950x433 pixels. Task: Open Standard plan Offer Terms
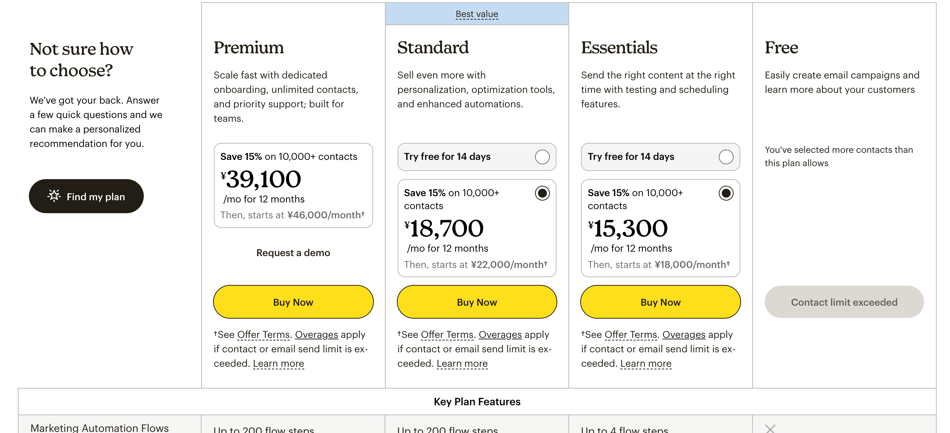[x=447, y=335]
